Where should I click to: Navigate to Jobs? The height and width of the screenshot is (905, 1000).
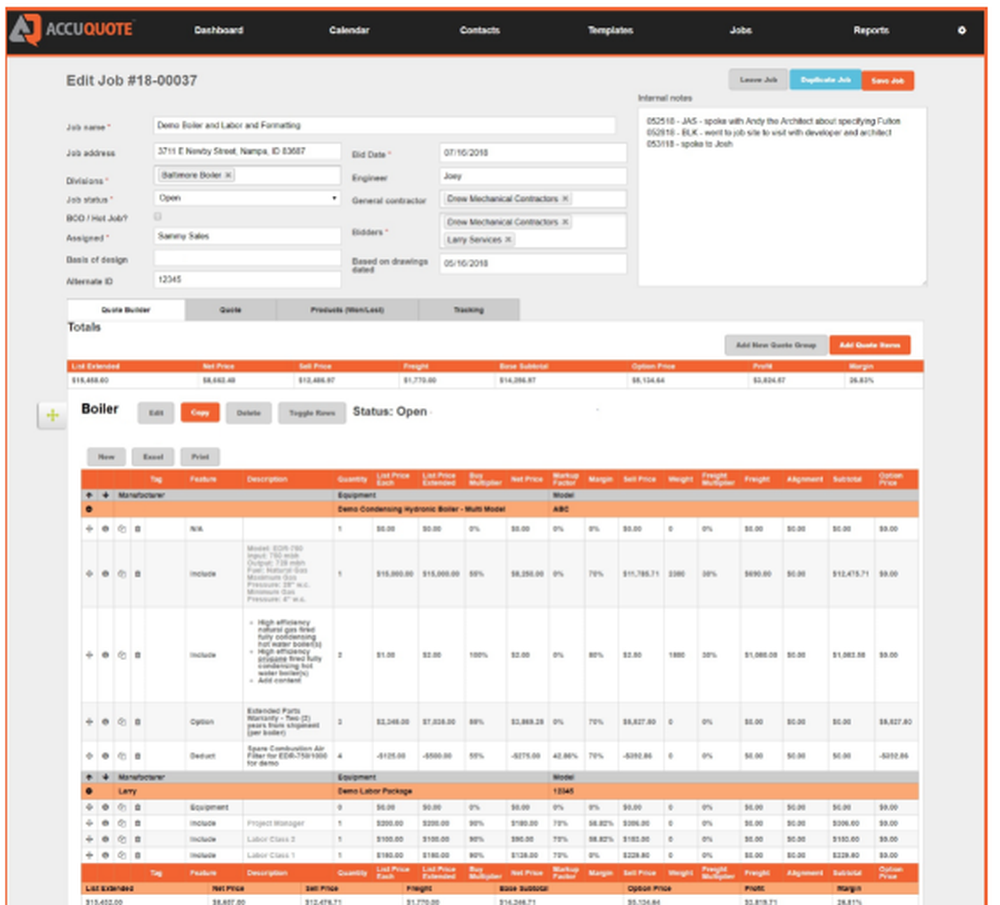click(740, 30)
